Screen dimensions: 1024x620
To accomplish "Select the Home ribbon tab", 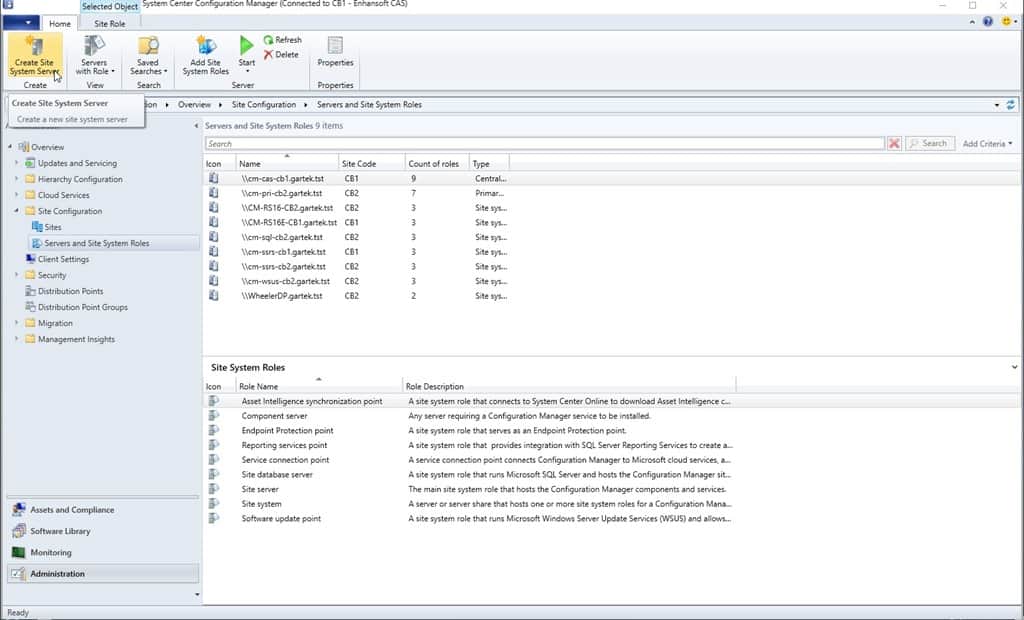I will (x=59, y=22).
